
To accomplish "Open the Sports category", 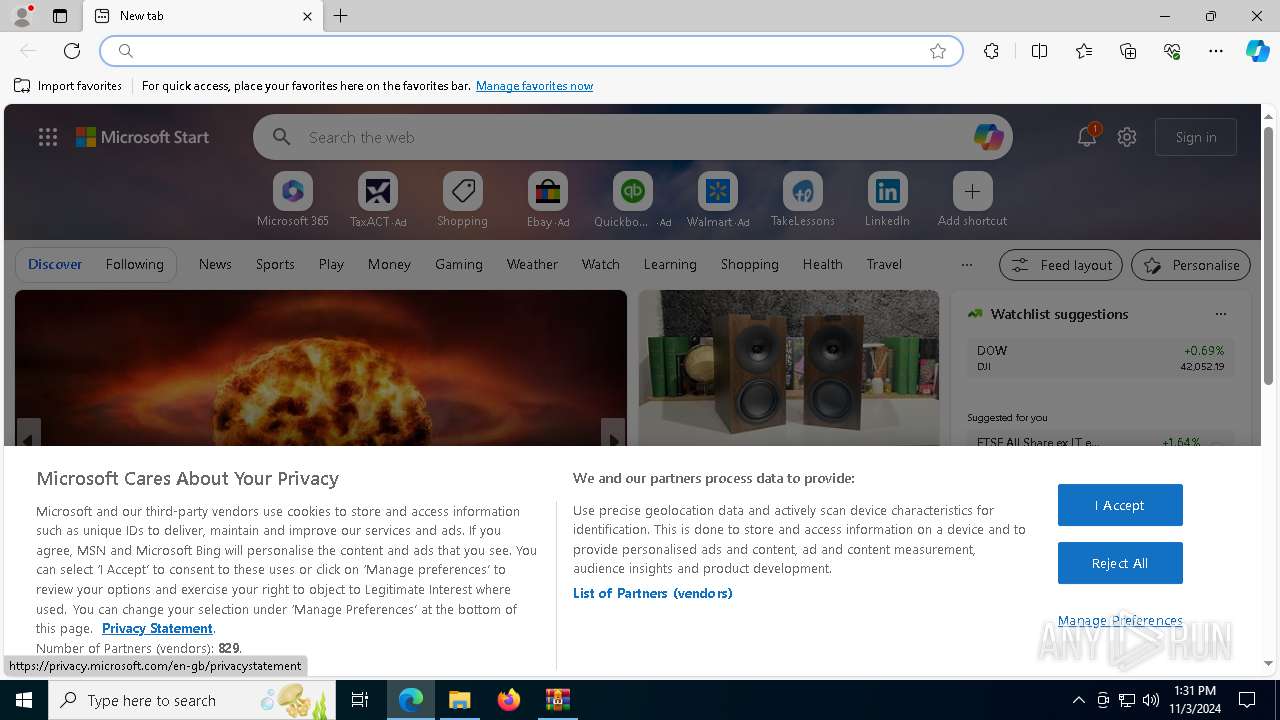I will [x=275, y=264].
